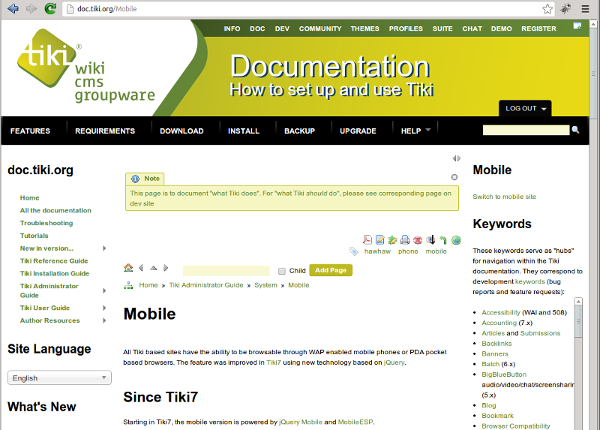
Task: Click the green backlinks arrow icon
Action: tap(443, 240)
